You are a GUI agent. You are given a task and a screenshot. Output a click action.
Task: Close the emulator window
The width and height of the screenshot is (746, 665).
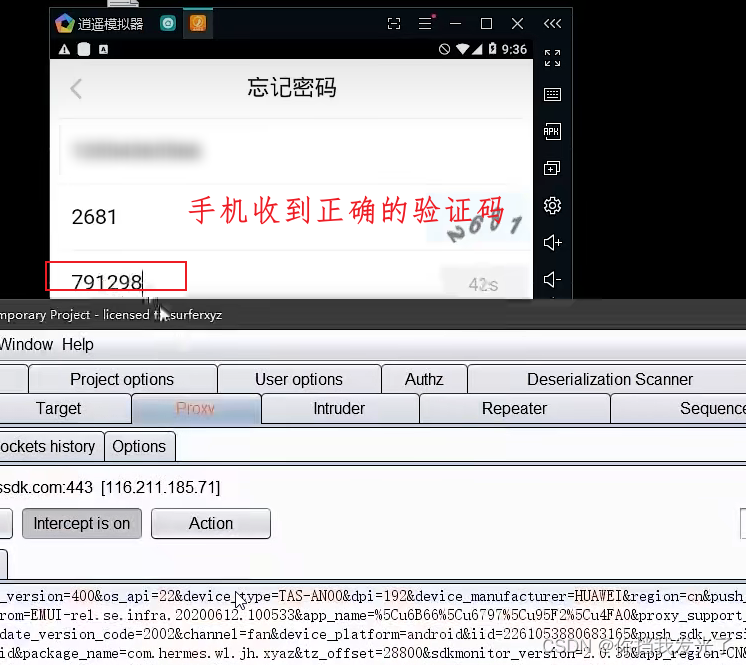click(517, 23)
